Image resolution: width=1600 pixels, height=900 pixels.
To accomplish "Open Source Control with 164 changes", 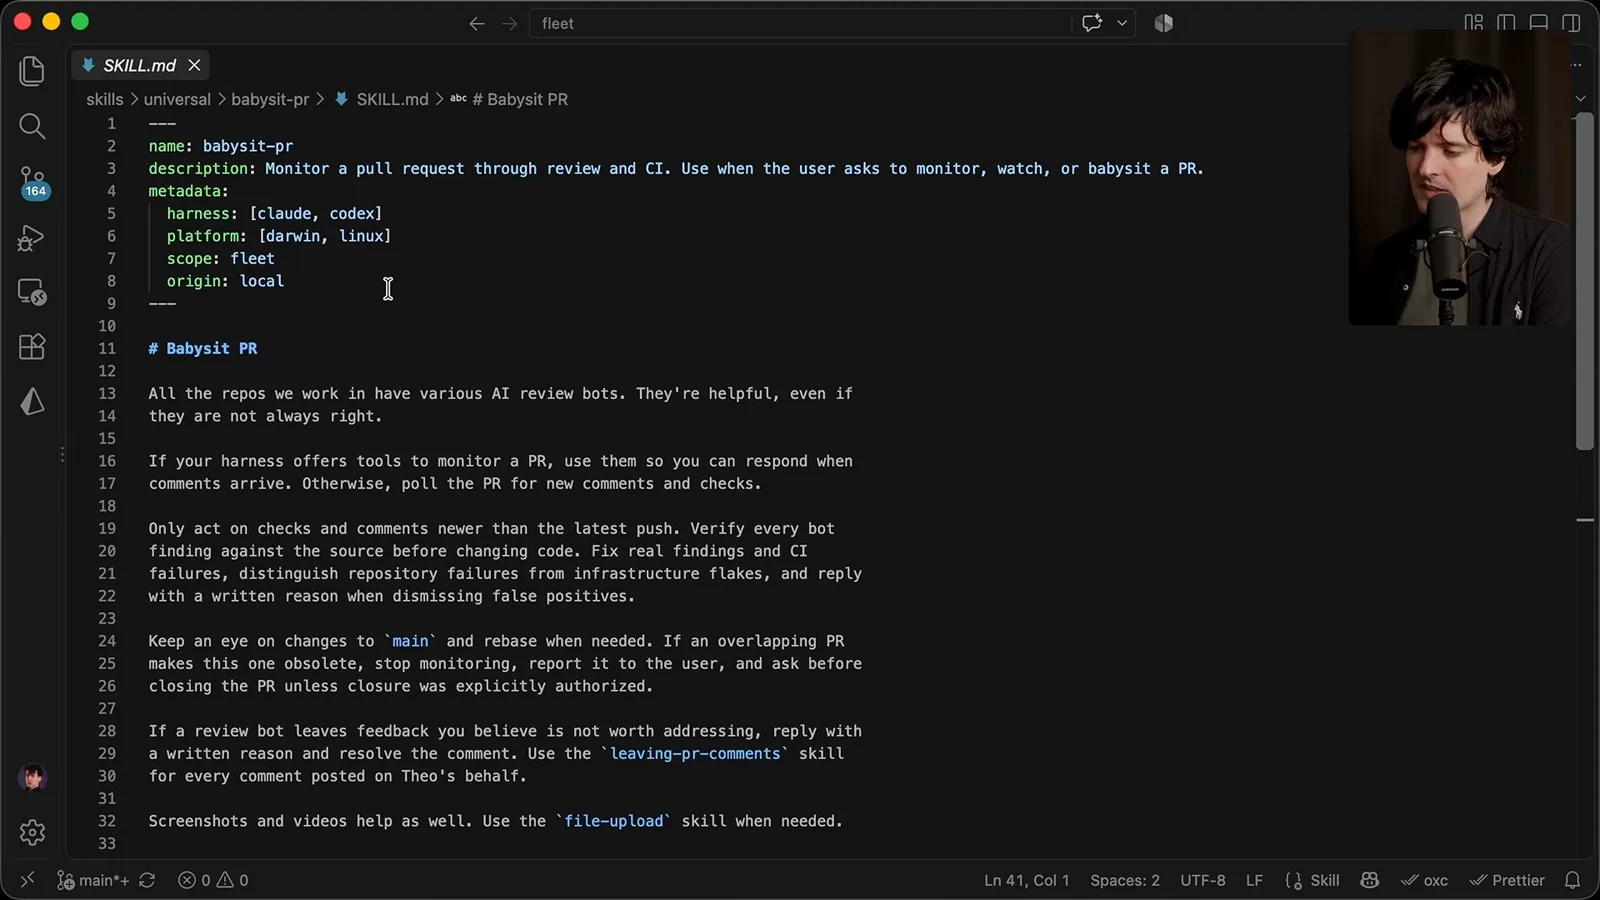I will (32, 183).
